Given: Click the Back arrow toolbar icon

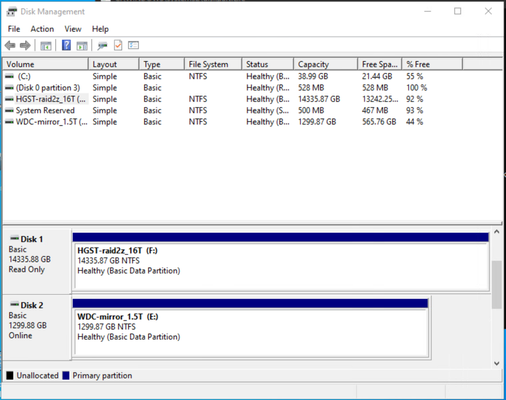Looking at the screenshot, I should pos(10,45).
